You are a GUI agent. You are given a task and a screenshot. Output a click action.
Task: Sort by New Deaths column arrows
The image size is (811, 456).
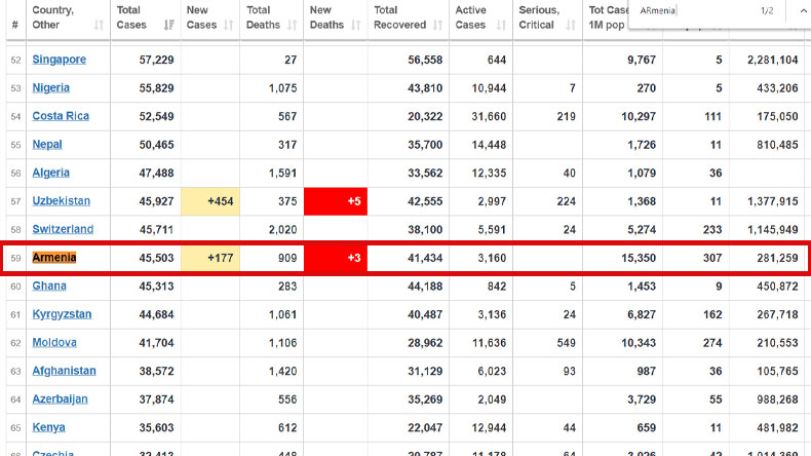(355, 25)
